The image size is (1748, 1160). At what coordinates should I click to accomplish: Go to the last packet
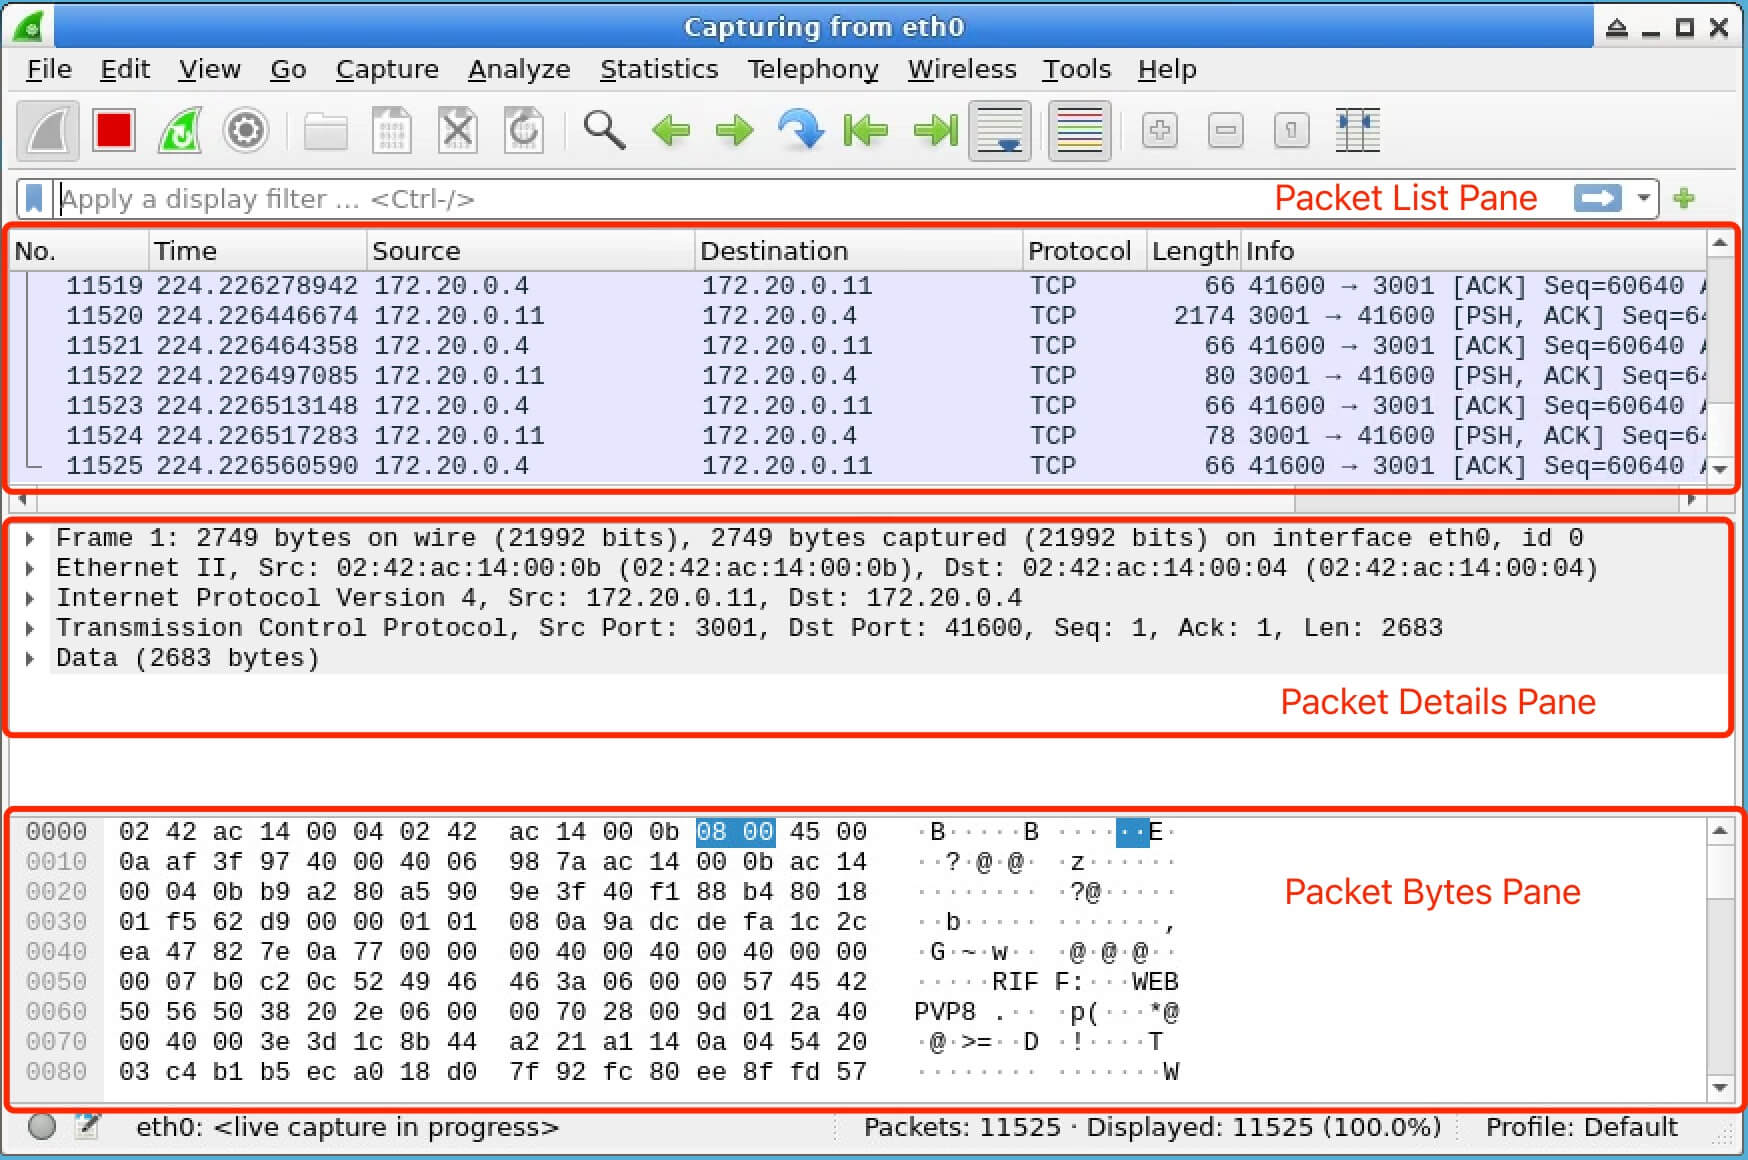933,130
